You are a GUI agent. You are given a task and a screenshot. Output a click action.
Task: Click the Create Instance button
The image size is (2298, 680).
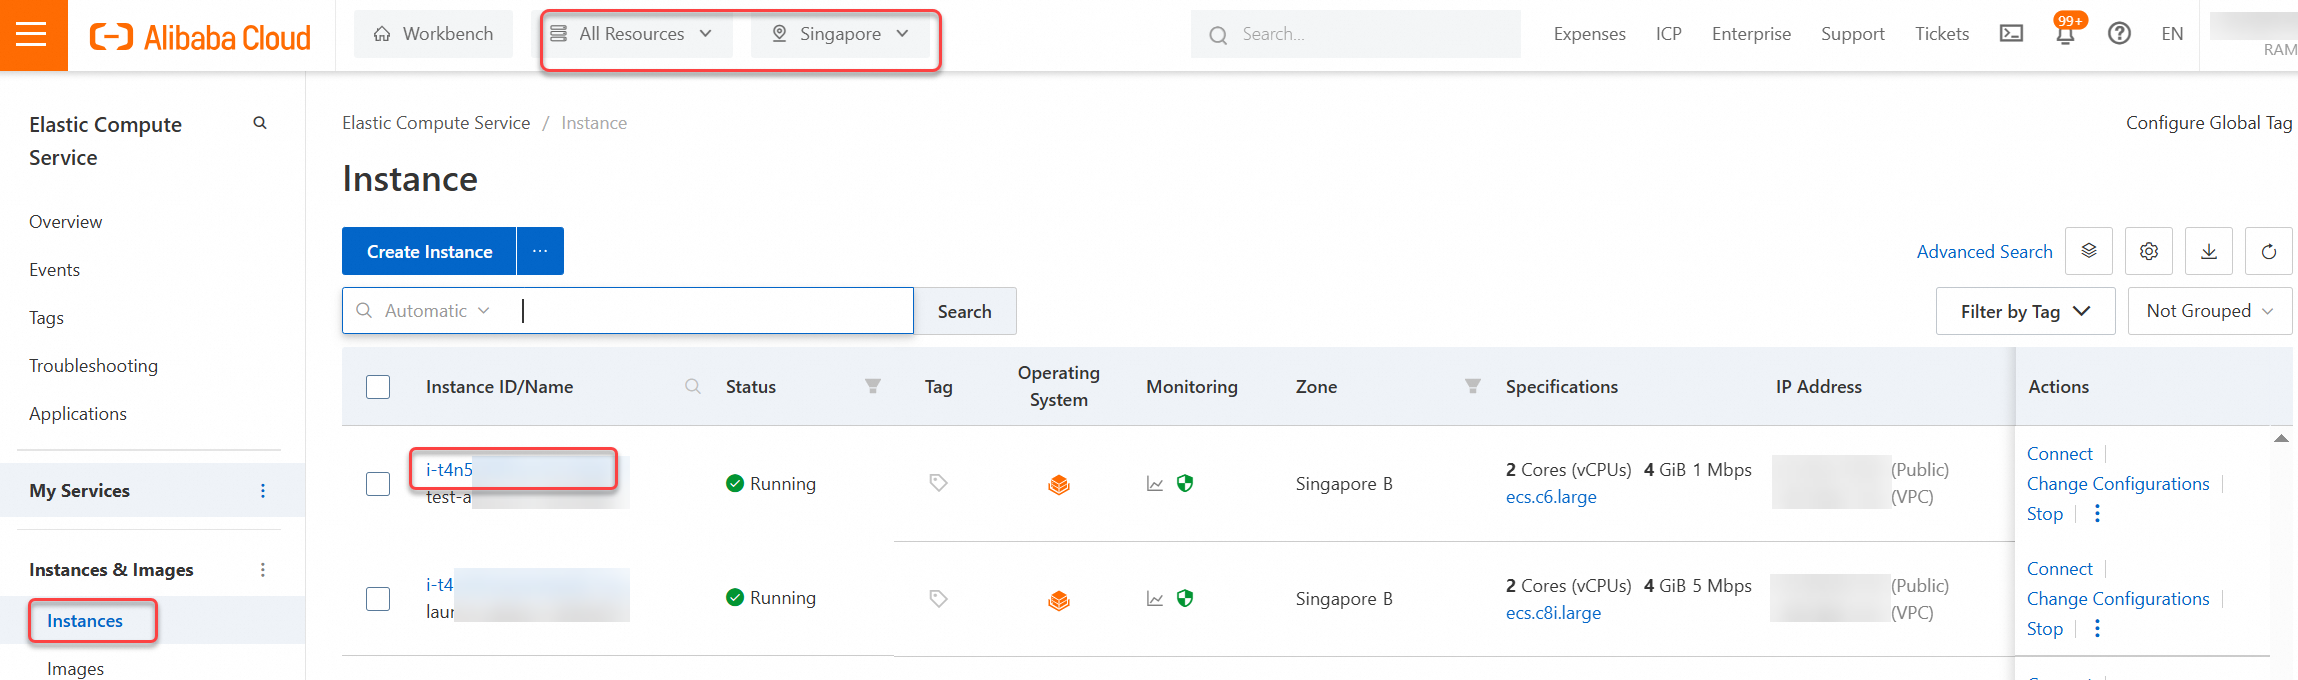coord(429,252)
